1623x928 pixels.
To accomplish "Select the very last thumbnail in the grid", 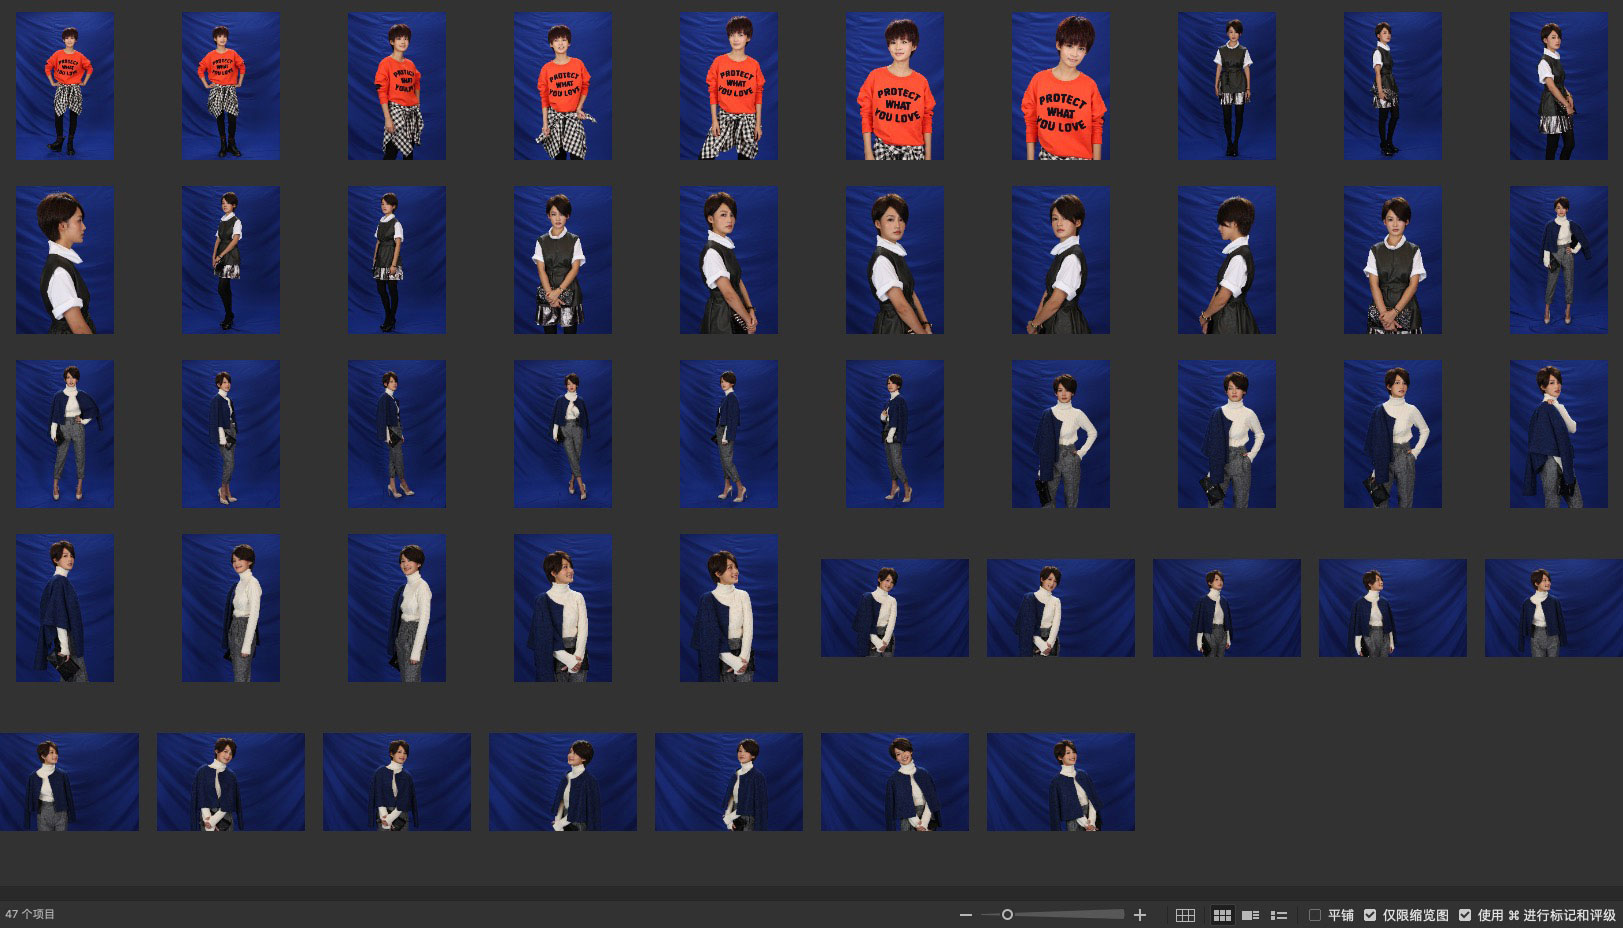I will coord(1061,782).
